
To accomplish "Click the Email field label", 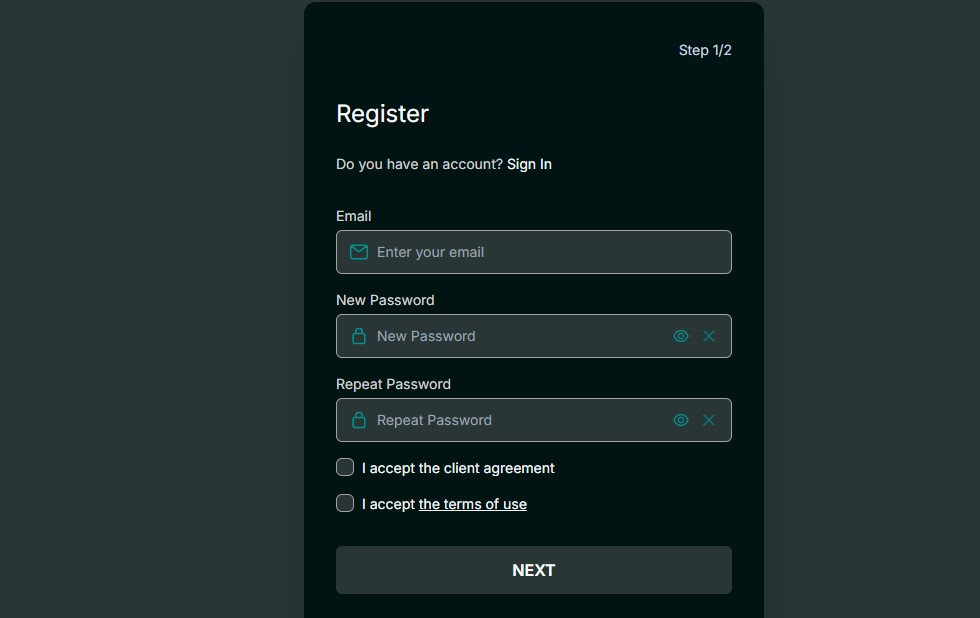I will point(353,216).
